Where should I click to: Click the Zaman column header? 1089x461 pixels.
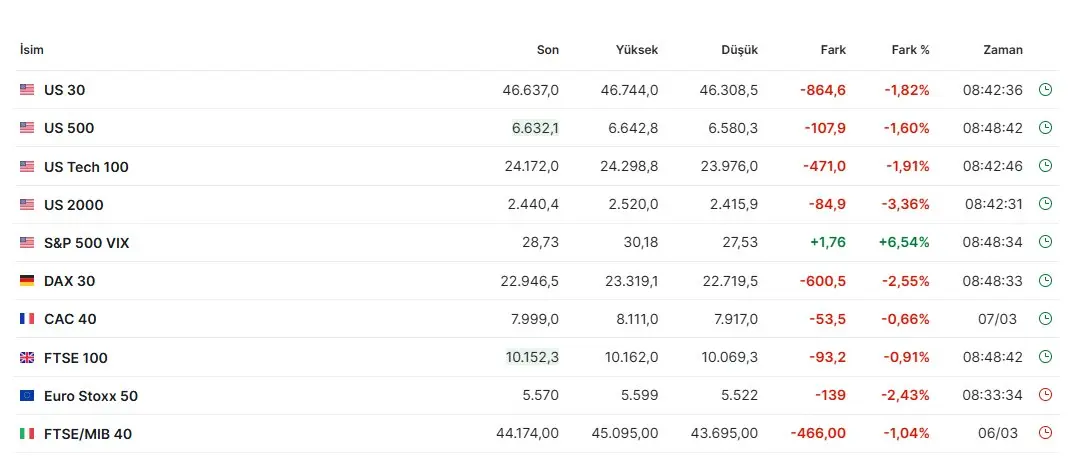(1002, 50)
